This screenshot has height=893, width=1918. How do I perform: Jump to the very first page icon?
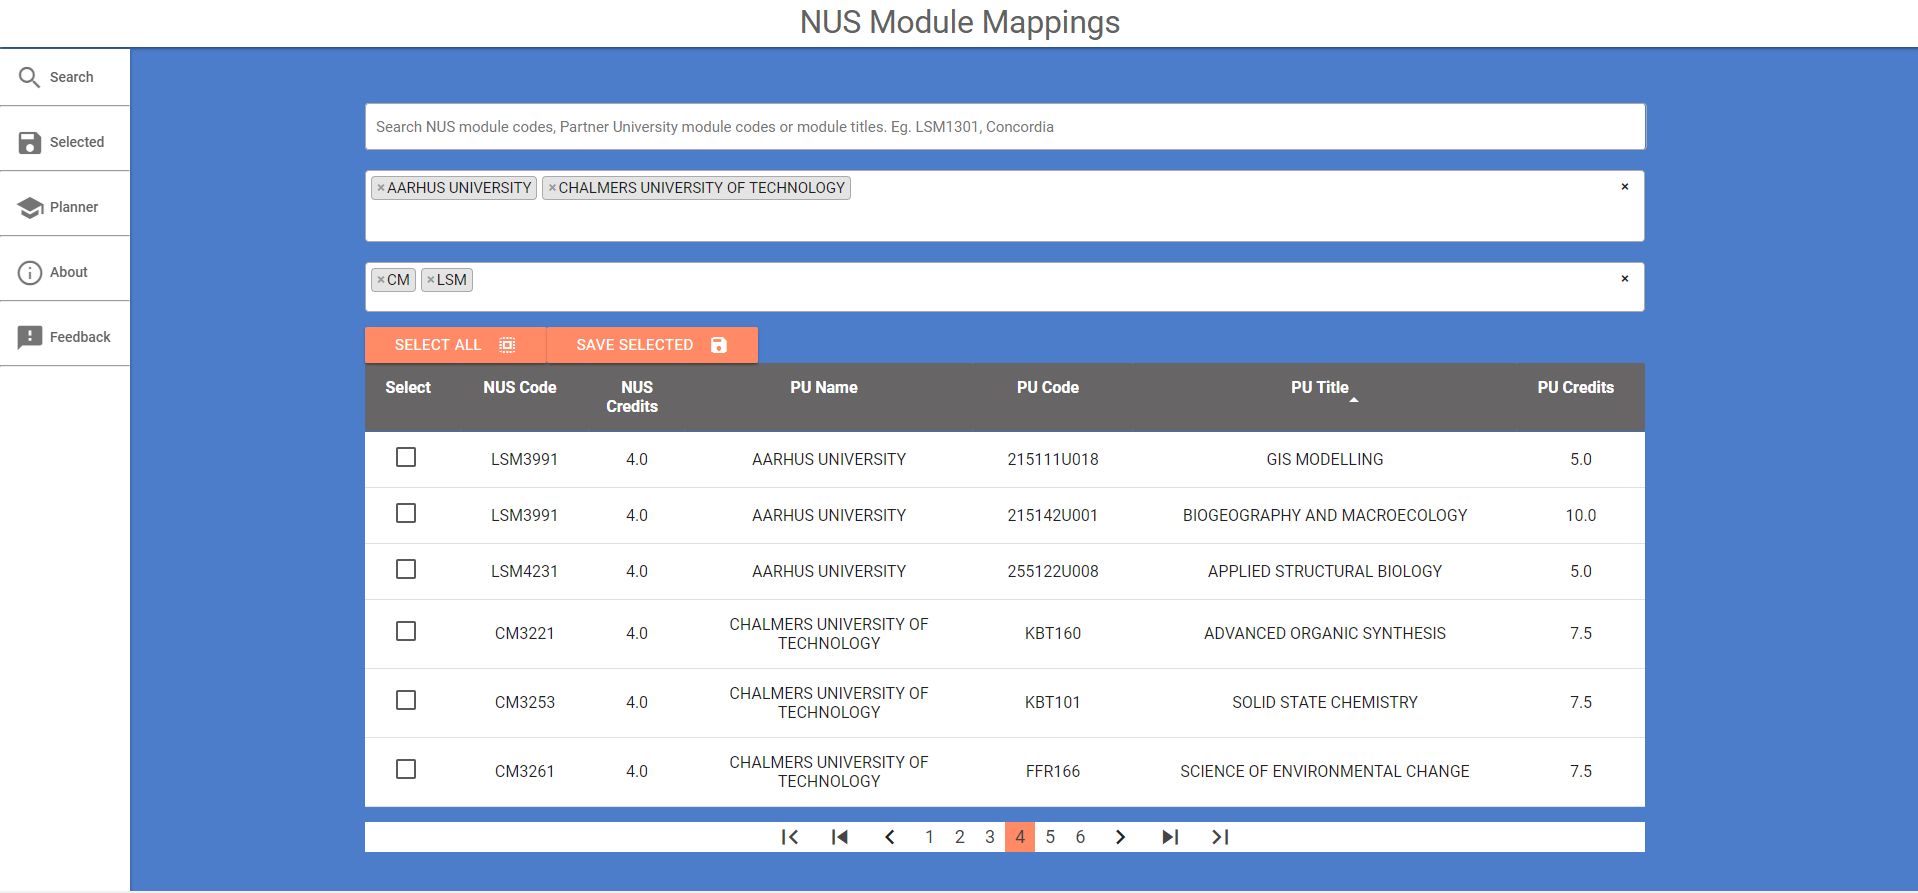790,837
